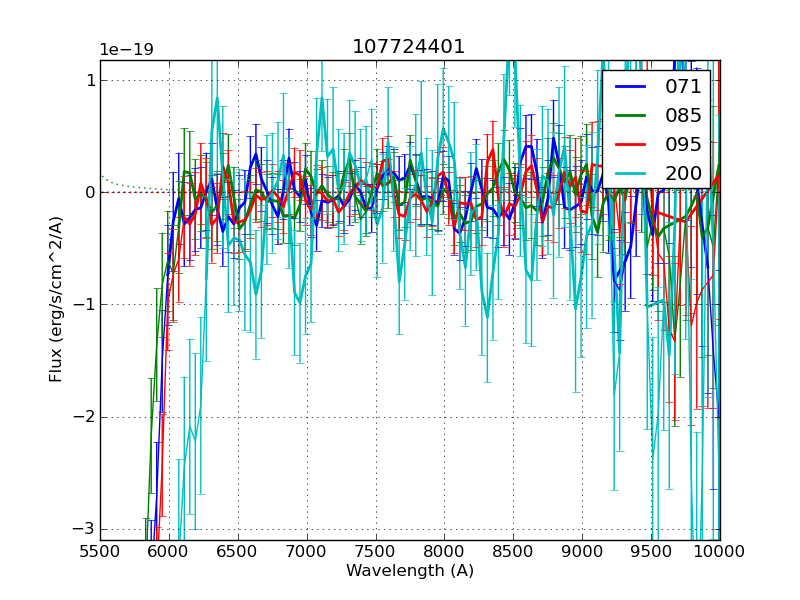Click the 6500 x-axis tick label
The image size is (800, 600).
238,551
